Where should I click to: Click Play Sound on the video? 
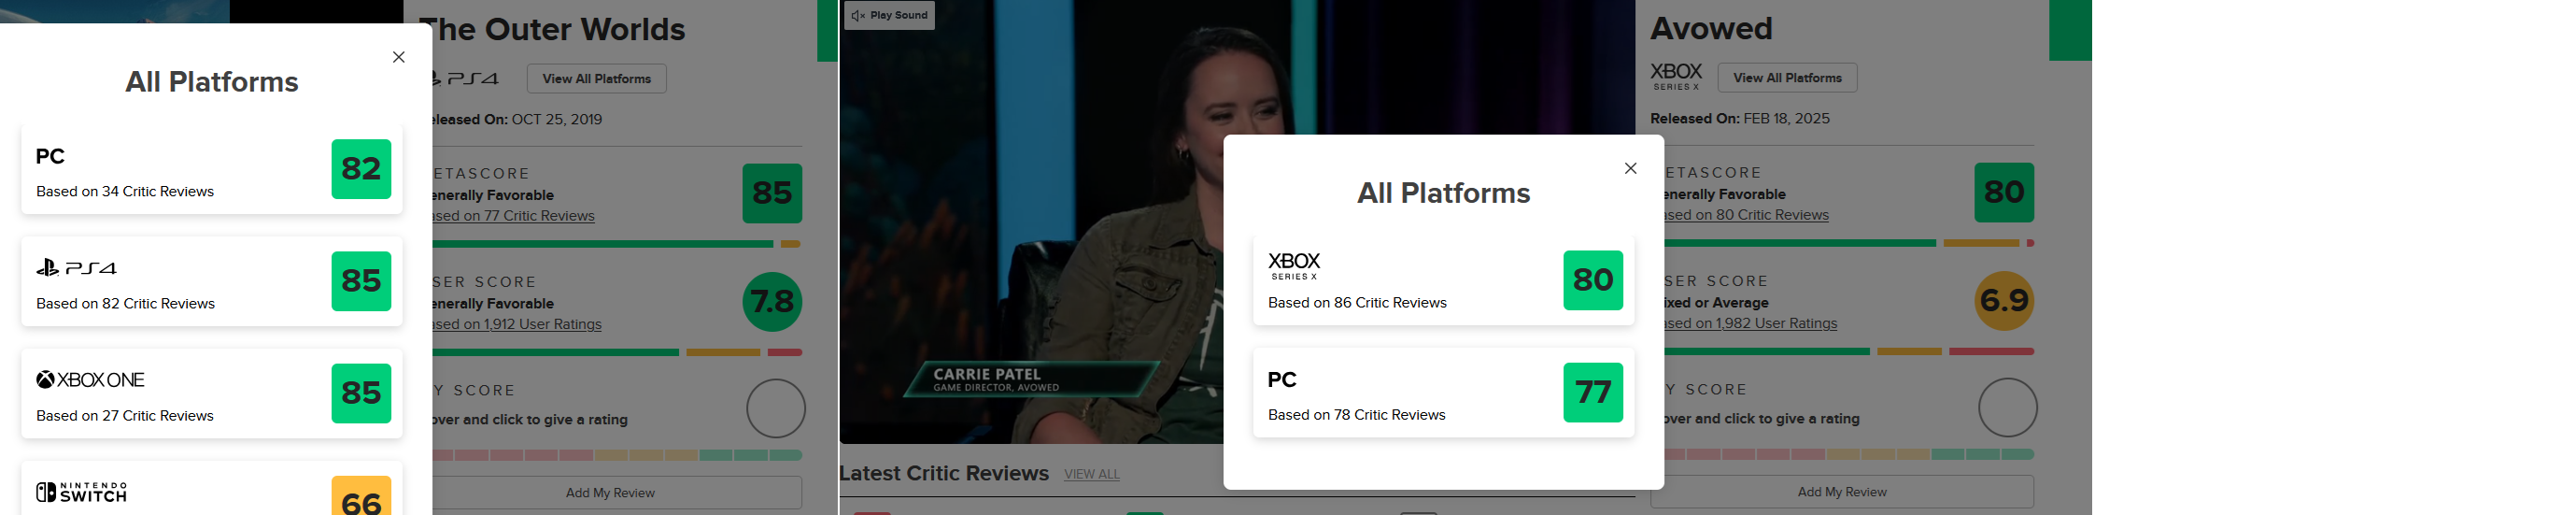889,15
